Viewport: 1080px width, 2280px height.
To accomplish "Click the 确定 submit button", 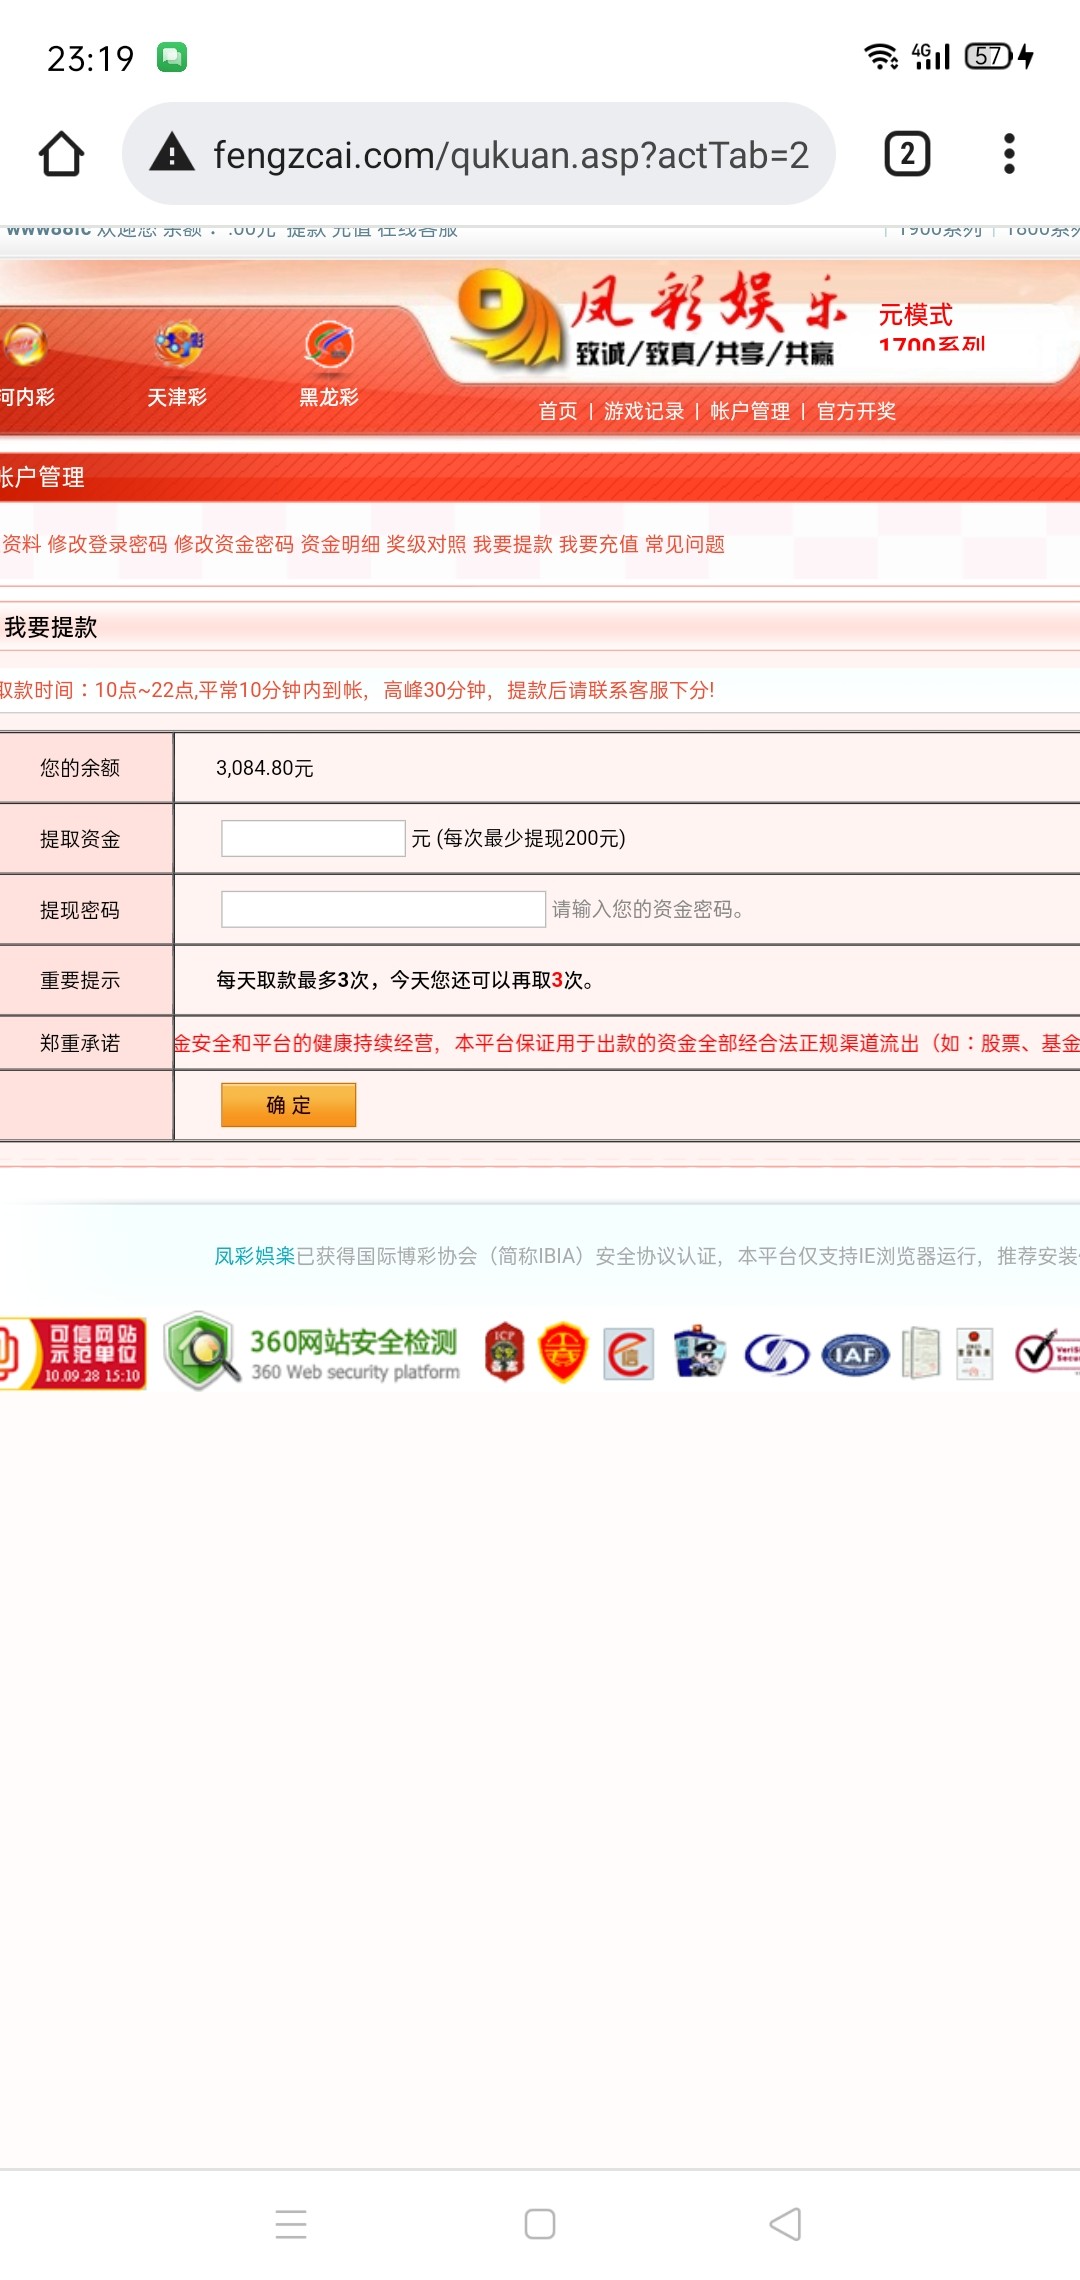I will point(288,1105).
